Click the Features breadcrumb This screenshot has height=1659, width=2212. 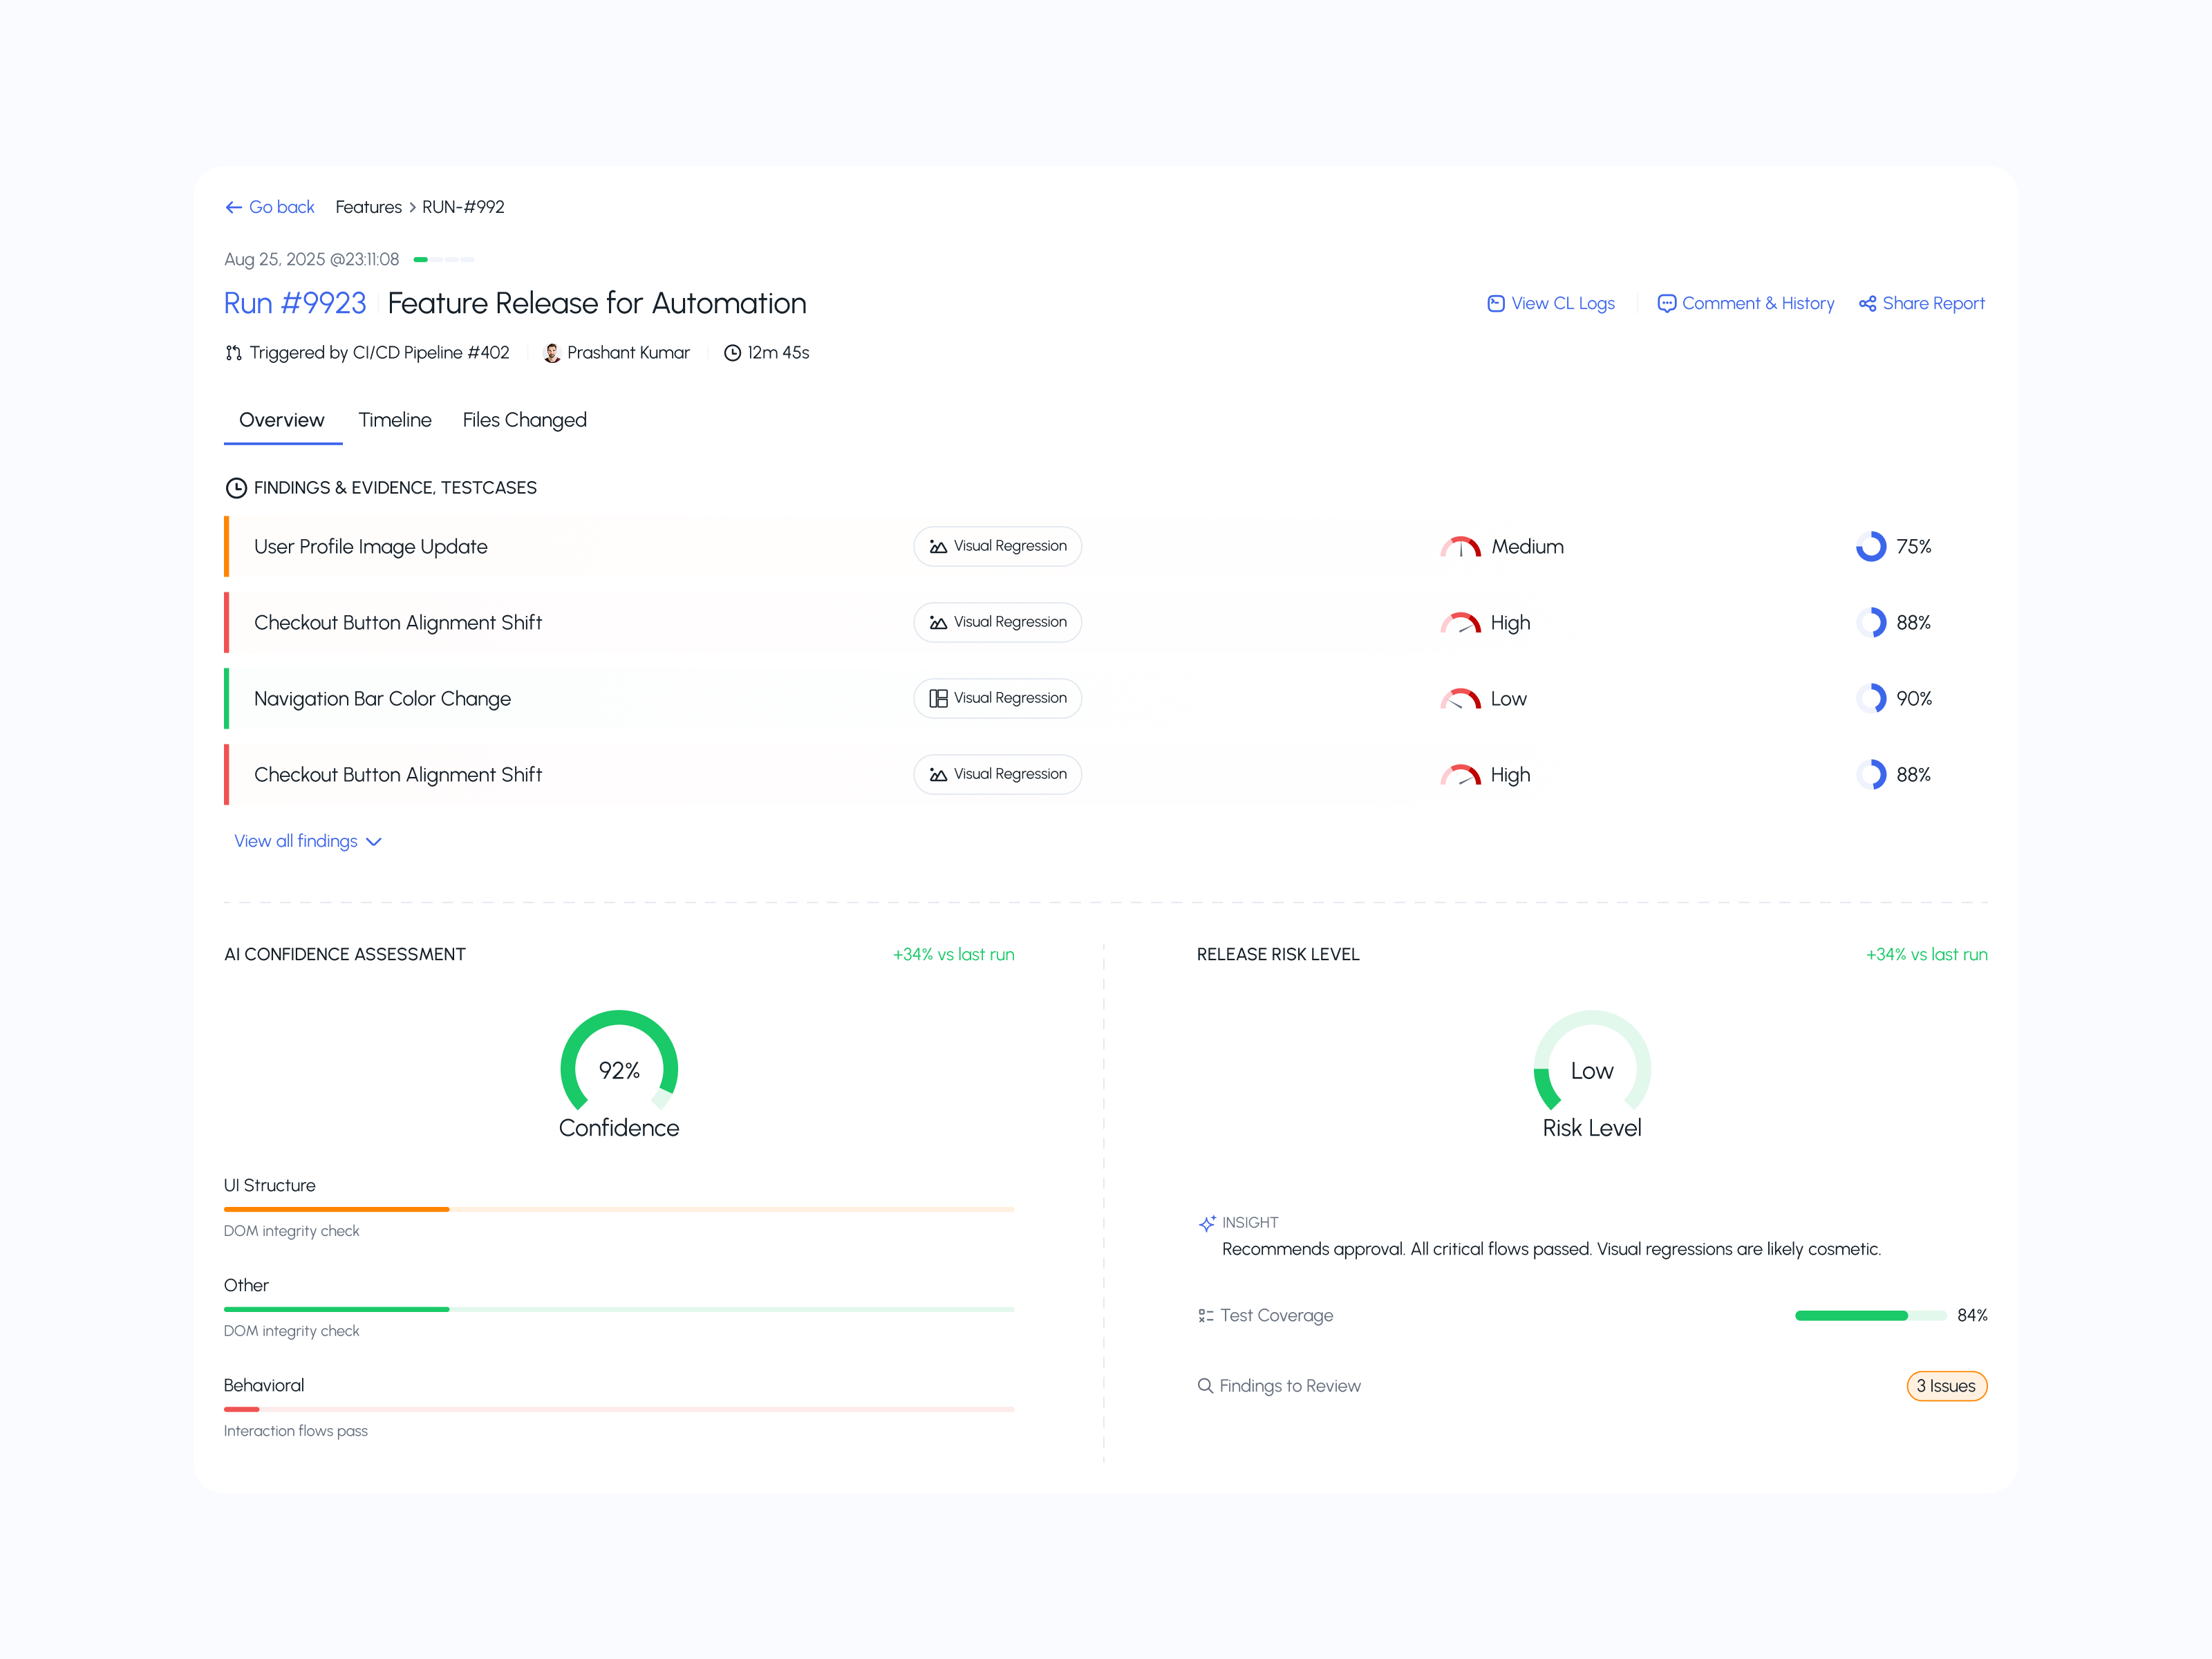(x=368, y=207)
